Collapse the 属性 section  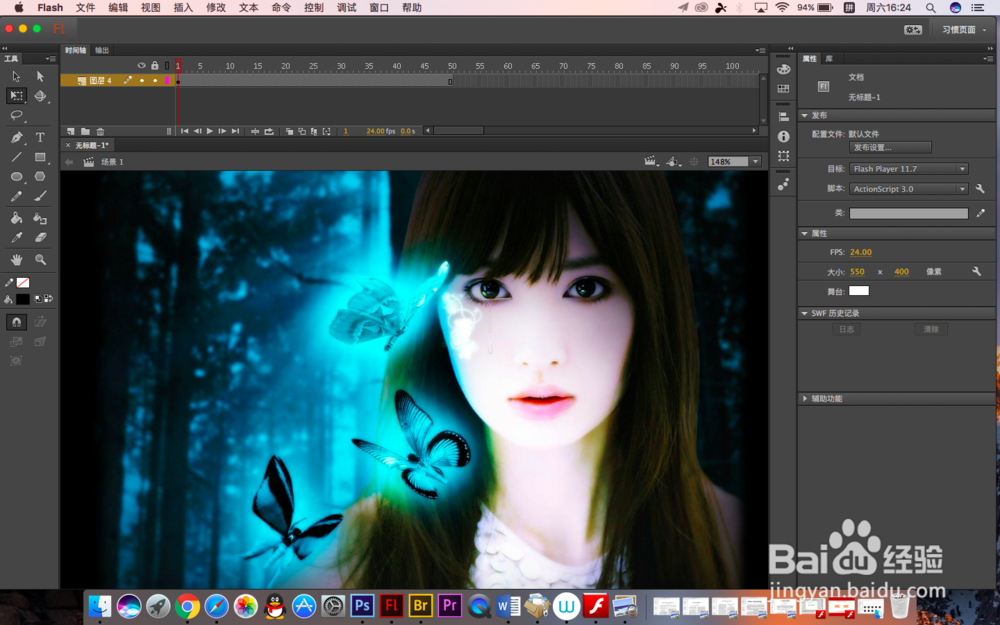coord(805,233)
